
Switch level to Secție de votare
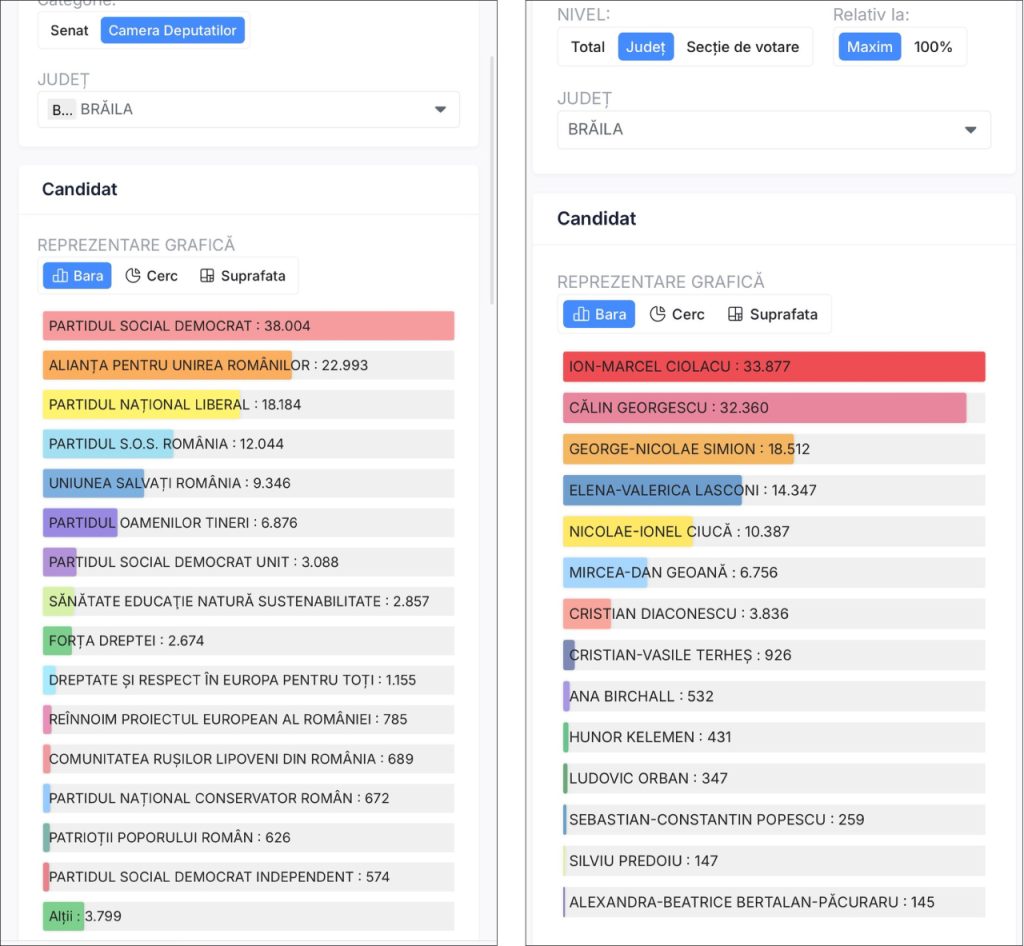click(743, 47)
